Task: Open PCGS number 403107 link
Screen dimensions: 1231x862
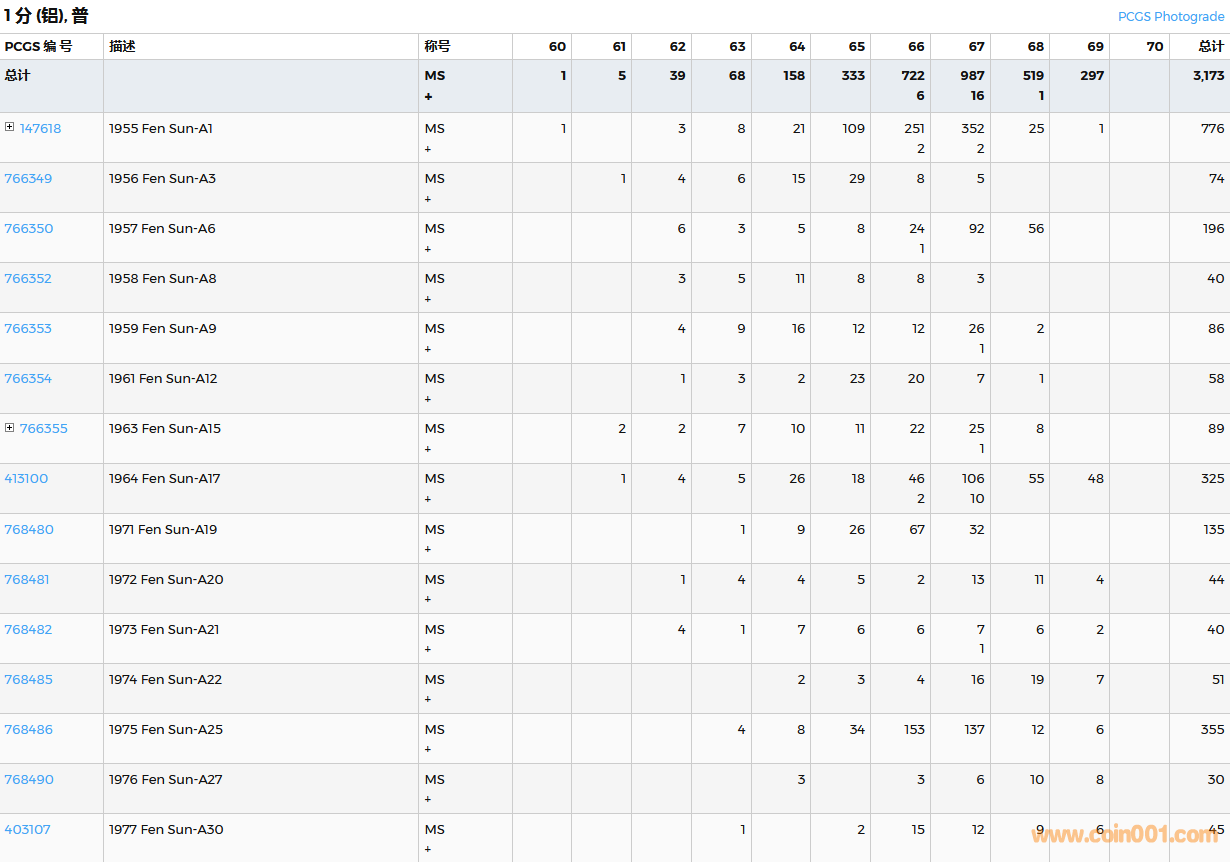Action: pyautogui.click(x=27, y=830)
